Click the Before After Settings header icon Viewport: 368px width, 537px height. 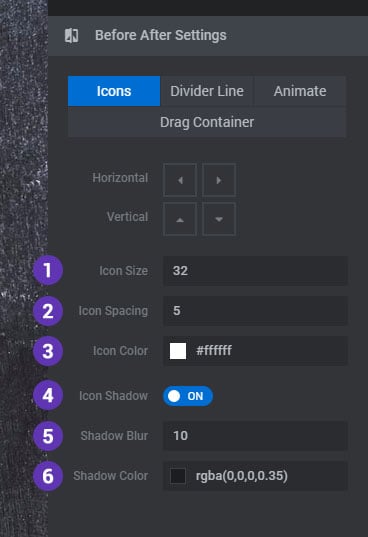[x=72, y=35]
